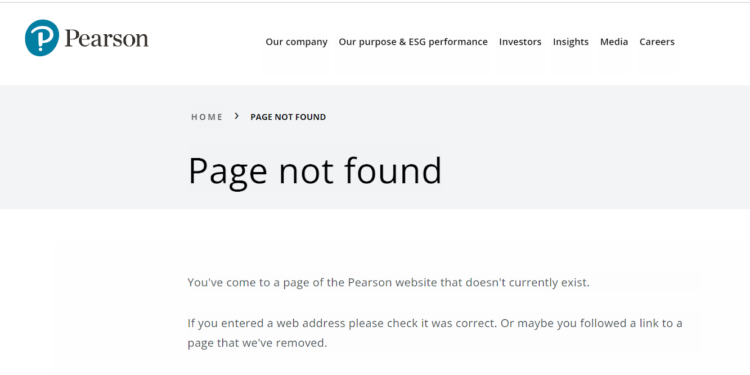Open Our purpose & ESG performance menu

click(413, 42)
